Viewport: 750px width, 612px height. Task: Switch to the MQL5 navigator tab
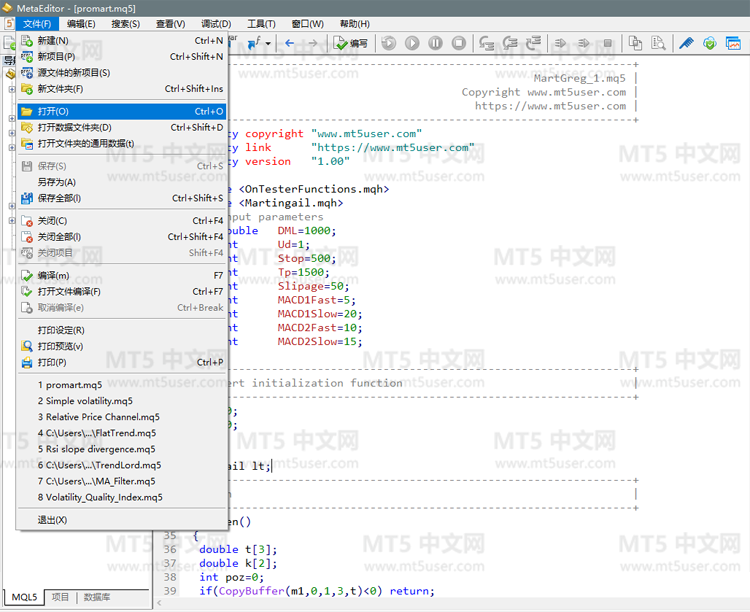[24, 597]
